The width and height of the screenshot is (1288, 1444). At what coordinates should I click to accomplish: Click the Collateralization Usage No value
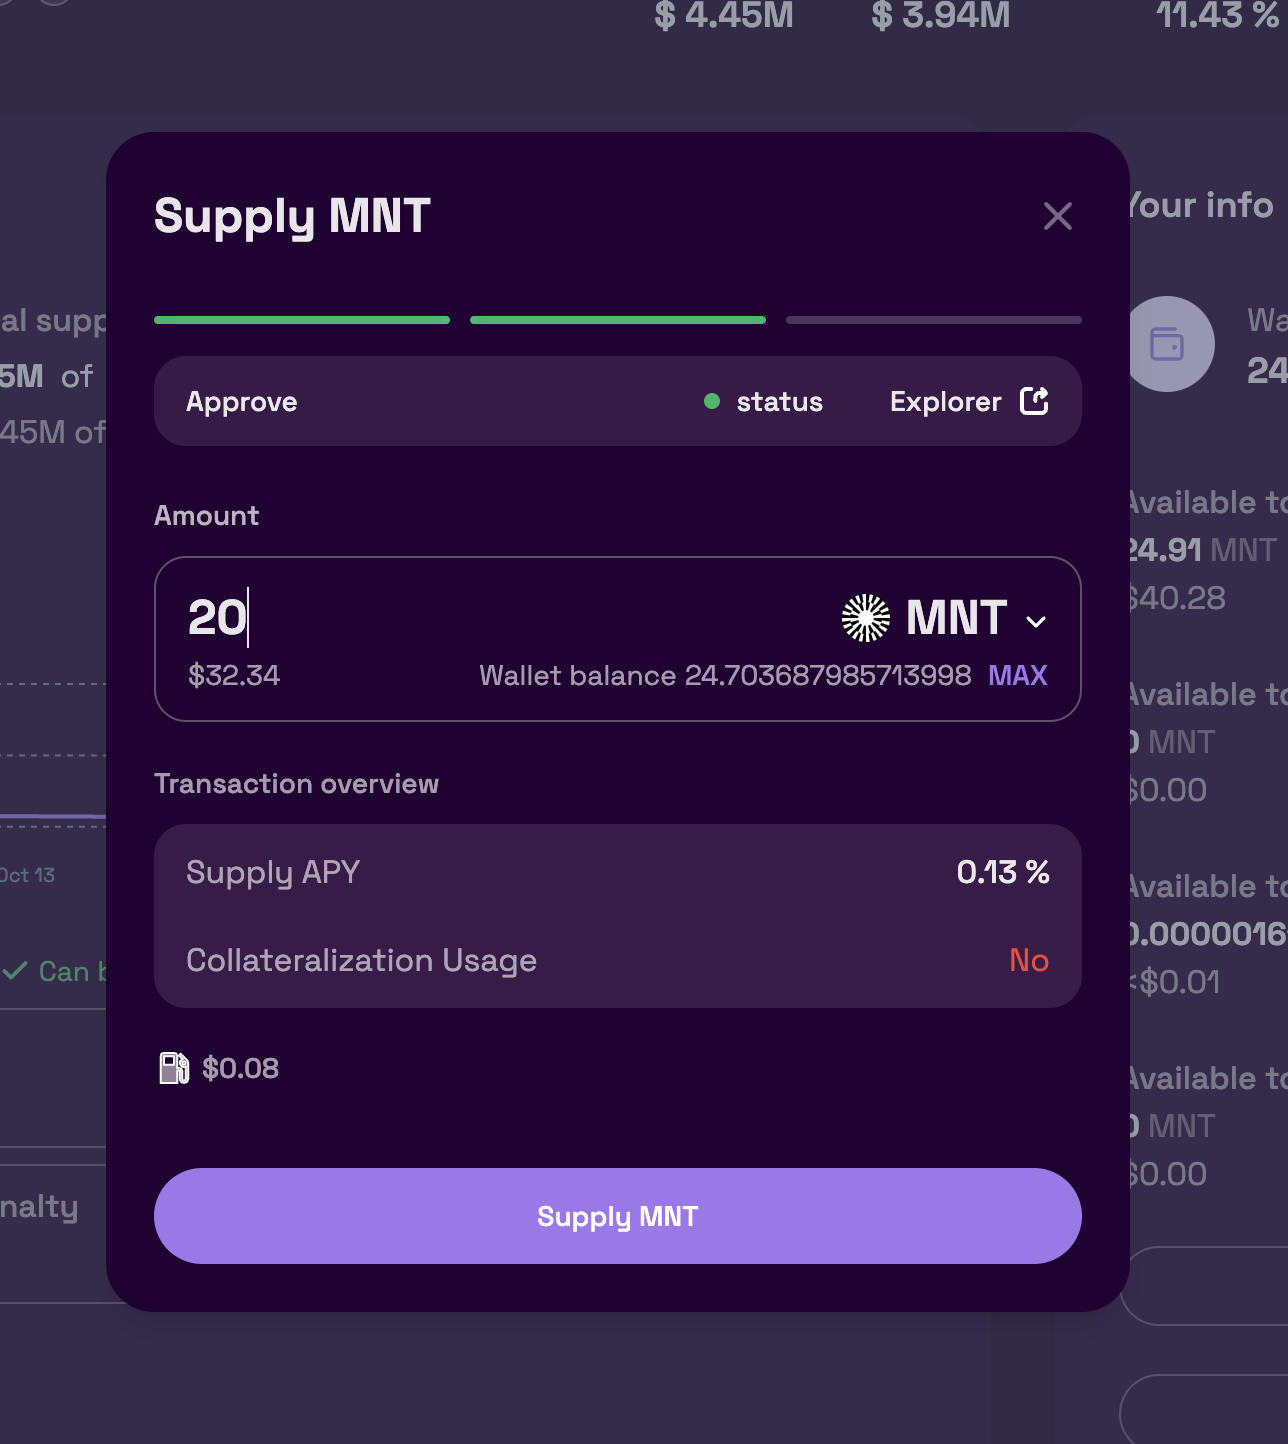point(1029,960)
